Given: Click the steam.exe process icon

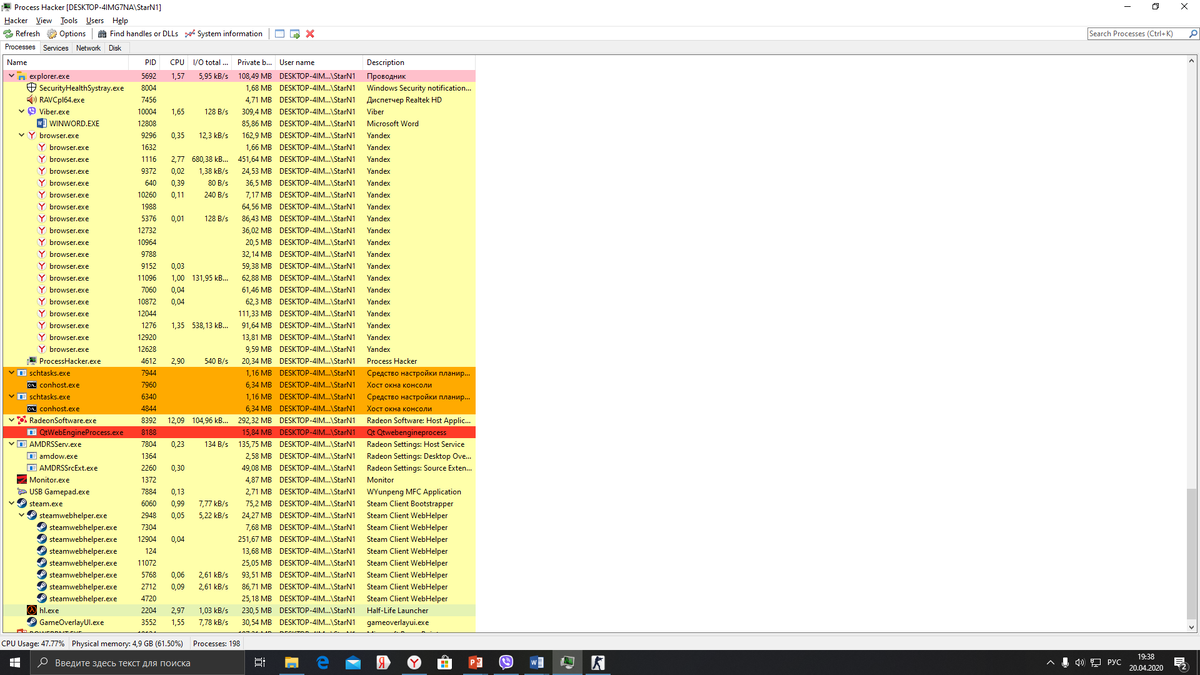Looking at the screenshot, I should click(x=22, y=504).
